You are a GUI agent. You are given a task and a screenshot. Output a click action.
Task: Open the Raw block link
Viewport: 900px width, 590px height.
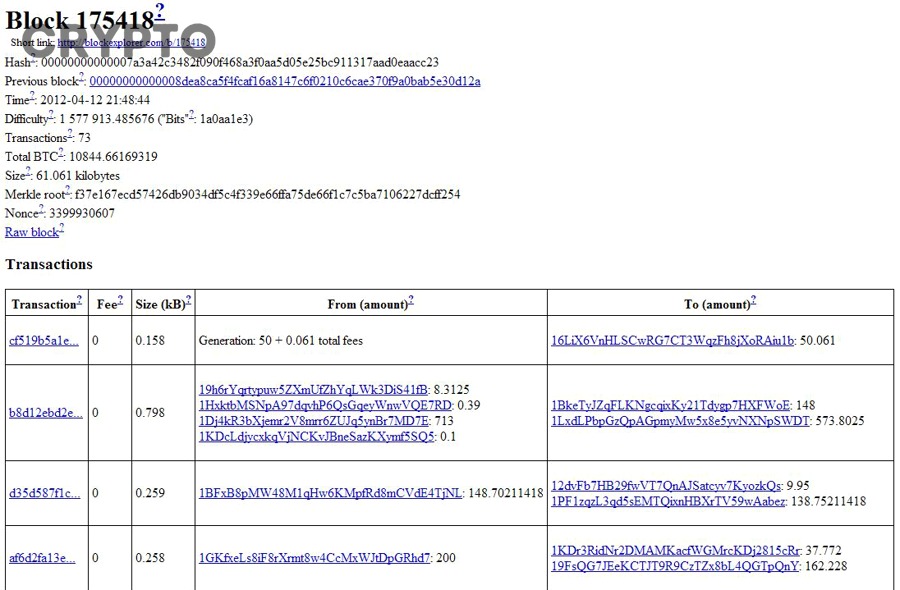(32, 232)
